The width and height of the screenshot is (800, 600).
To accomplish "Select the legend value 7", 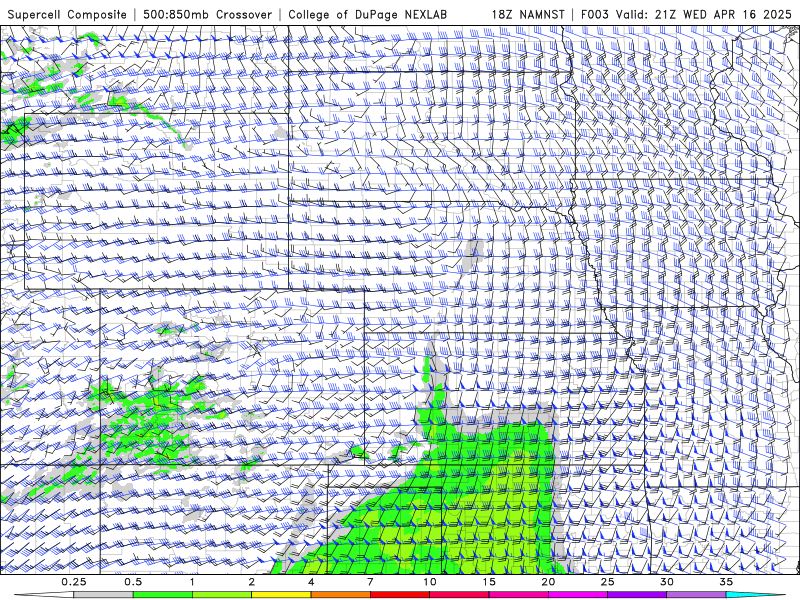I will tap(370, 582).
